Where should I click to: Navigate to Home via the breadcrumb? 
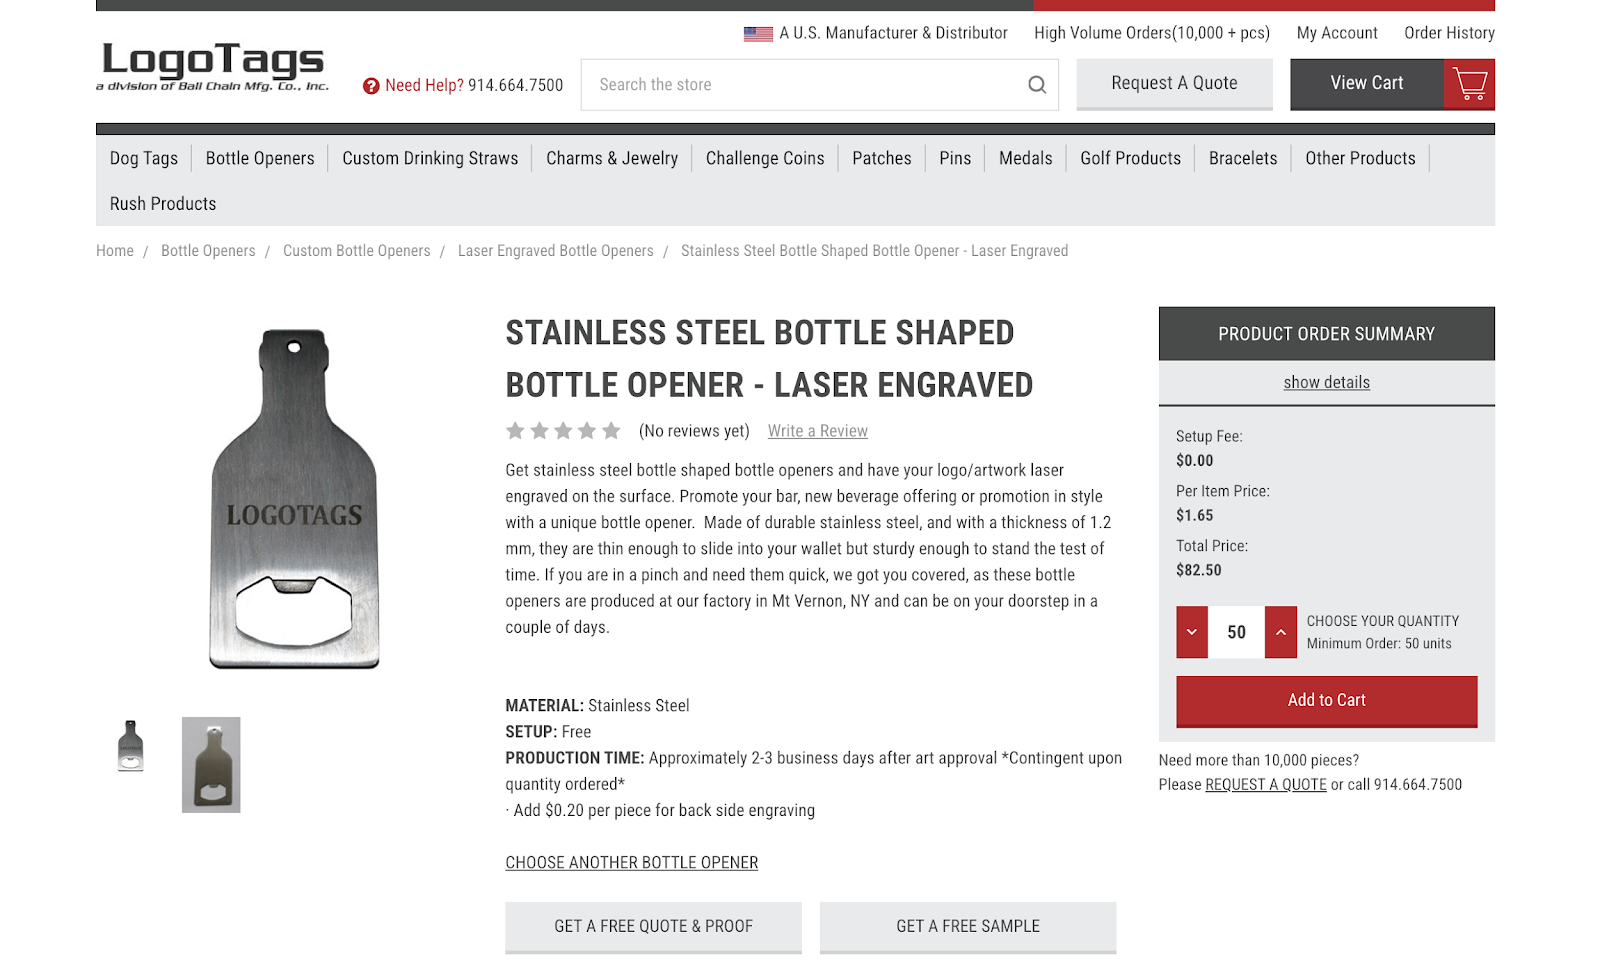(x=114, y=250)
